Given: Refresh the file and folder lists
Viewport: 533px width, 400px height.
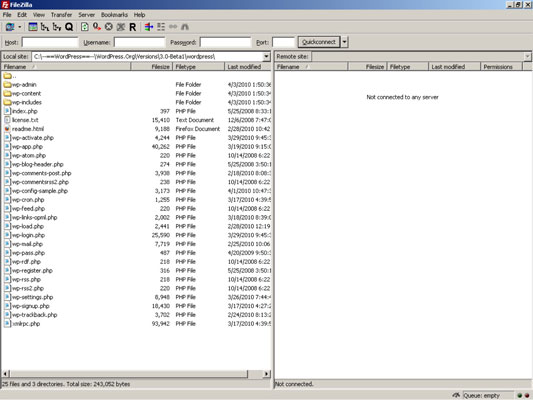Looking at the screenshot, I should [x=85, y=27].
